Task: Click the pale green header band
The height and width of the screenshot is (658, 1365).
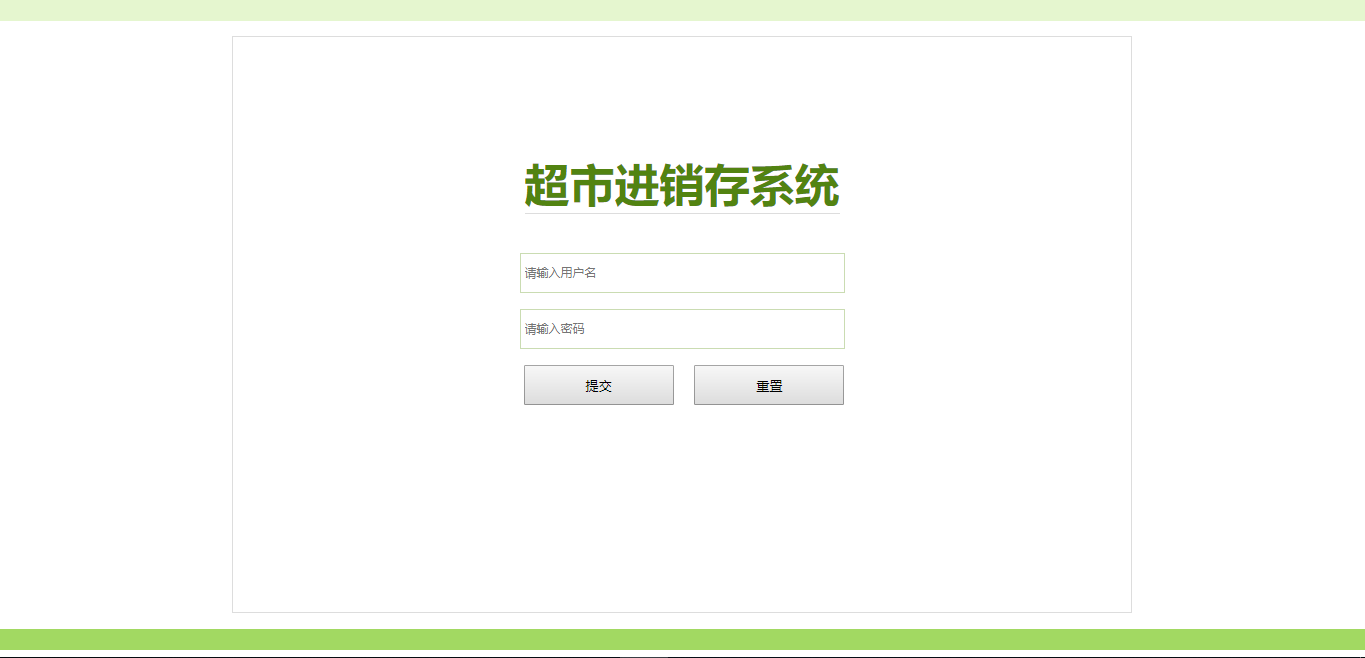Action: pyautogui.click(x=682, y=10)
